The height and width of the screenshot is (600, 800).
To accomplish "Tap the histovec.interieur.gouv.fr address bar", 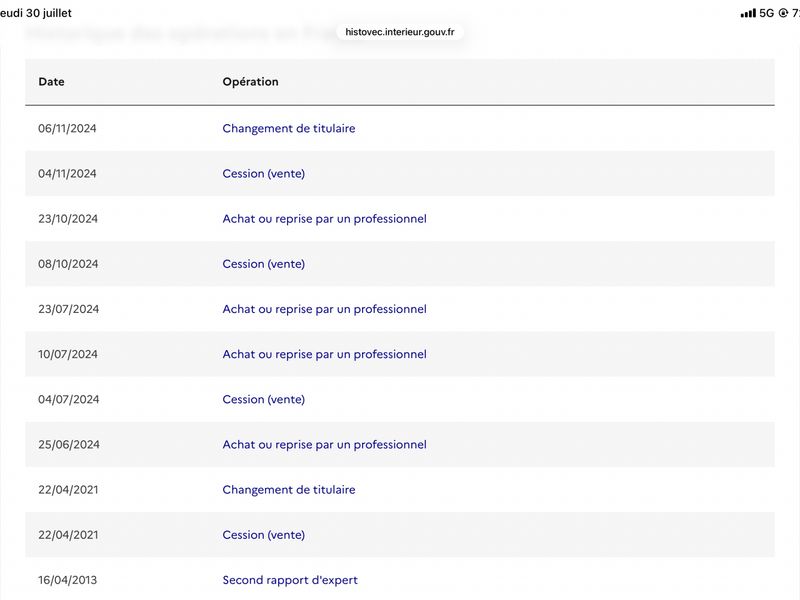I will coord(399,32).
